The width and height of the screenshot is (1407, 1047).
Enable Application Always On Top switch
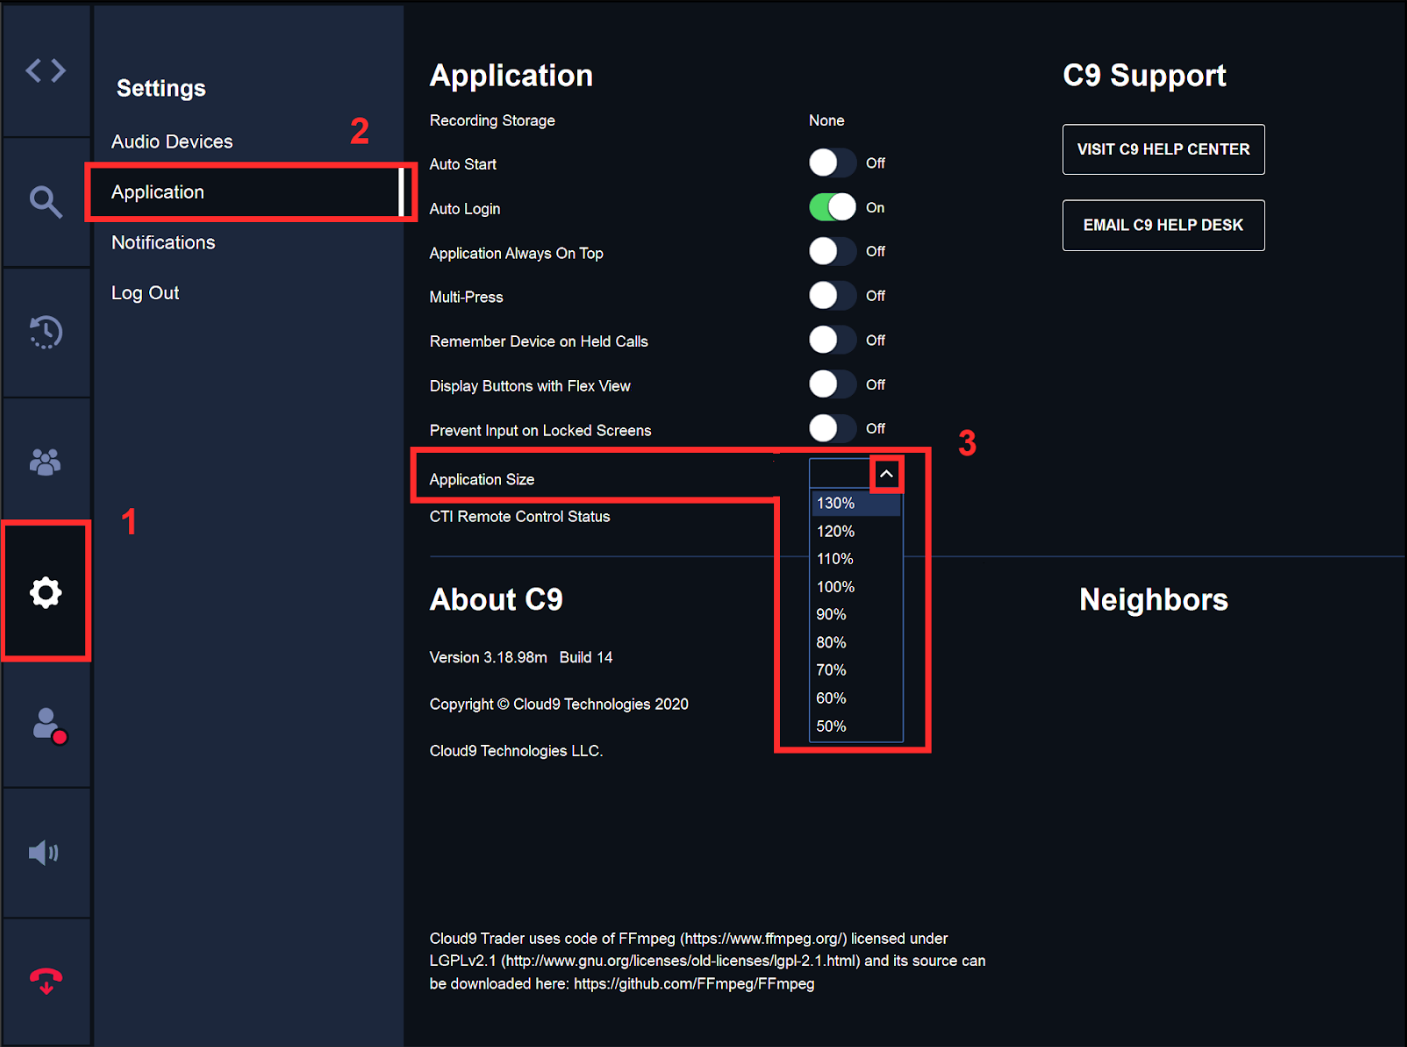pos(832,251)
